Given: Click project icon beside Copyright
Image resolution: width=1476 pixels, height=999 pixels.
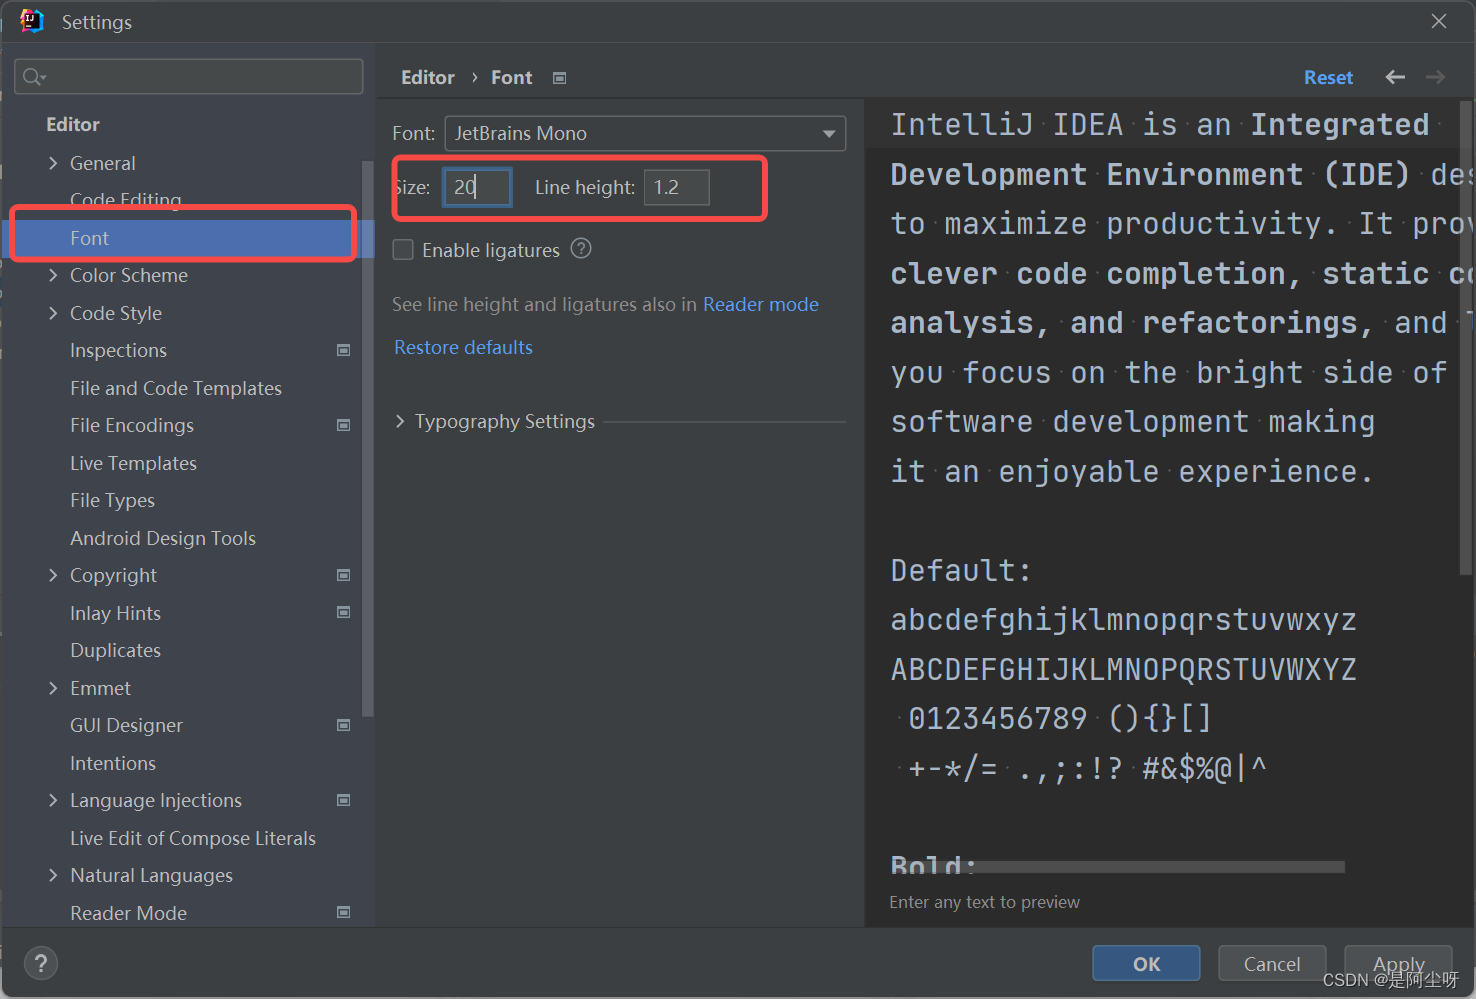Looking at the screenshot, I should pyautogui.click(x=344, y=575).
